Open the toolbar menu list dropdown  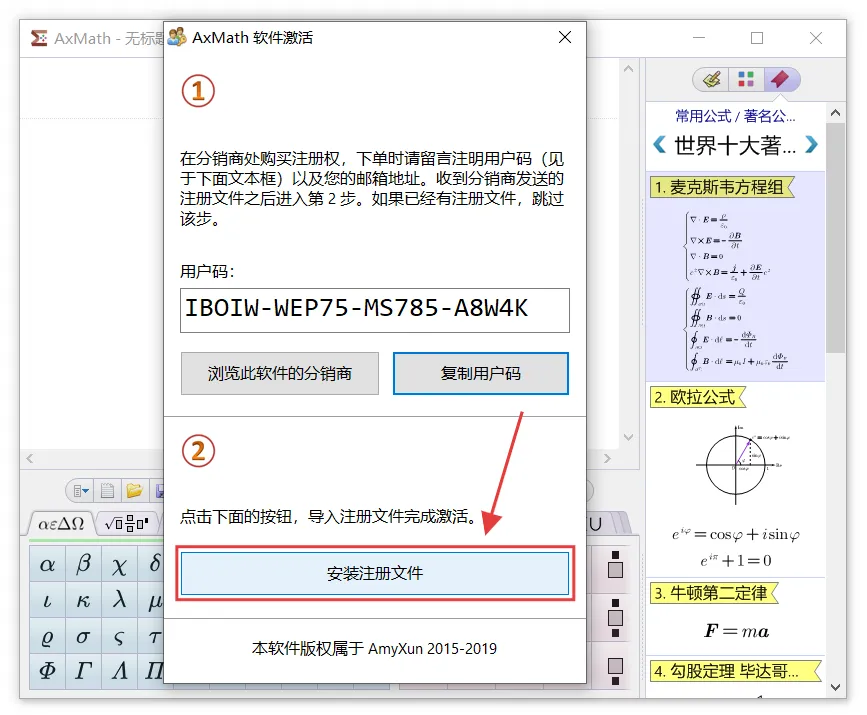[x=81, y=490]
